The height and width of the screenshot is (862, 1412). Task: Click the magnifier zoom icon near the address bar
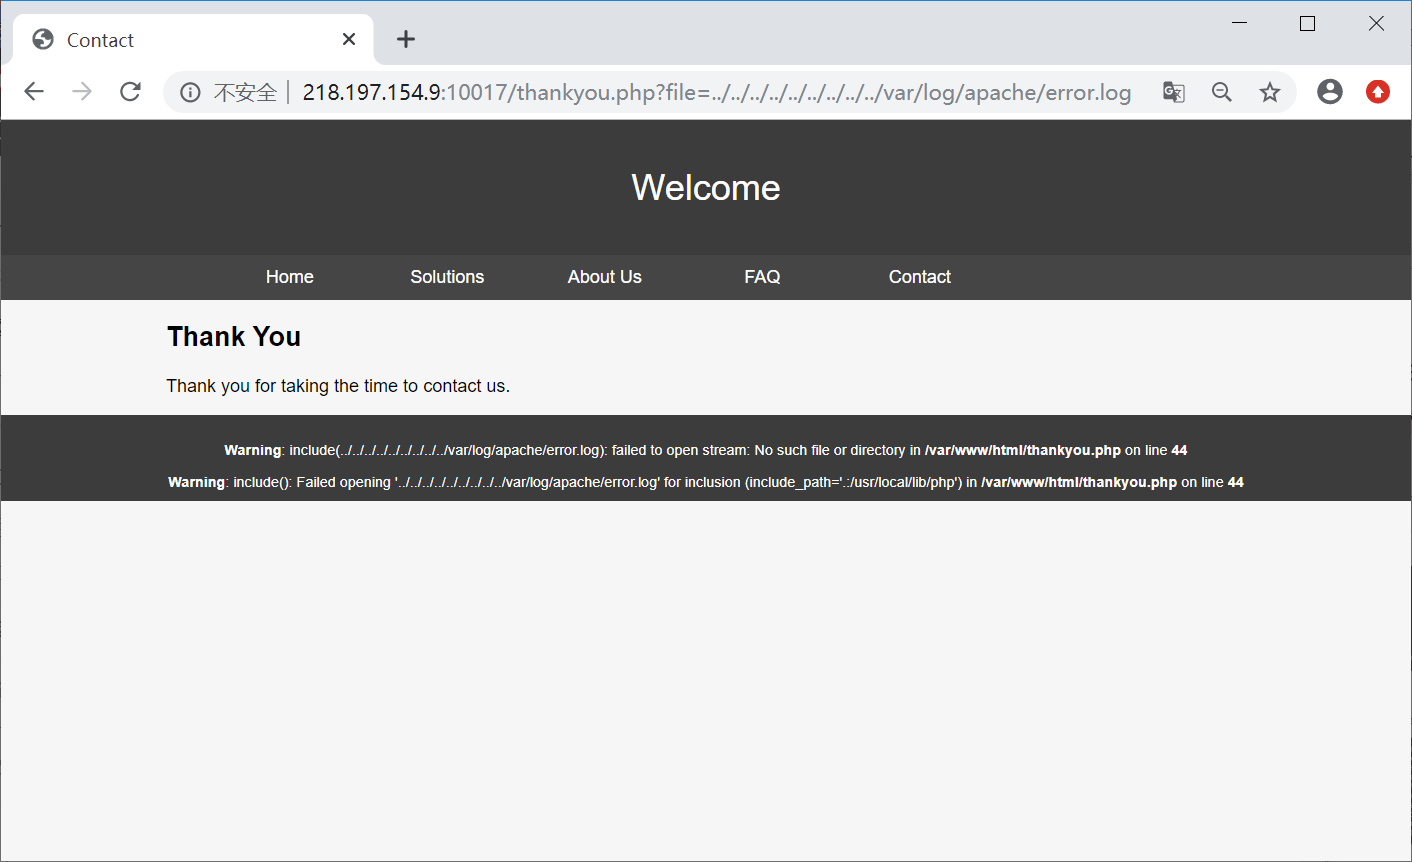tap(1221, 91)
